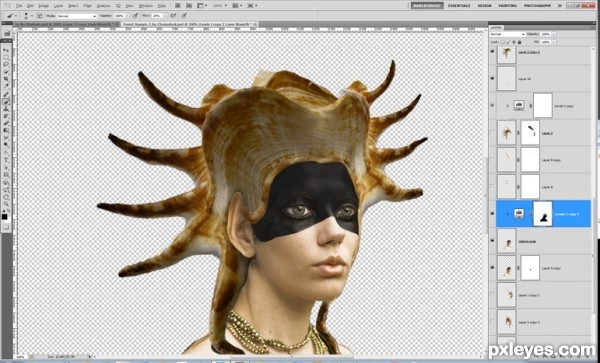Select the Spot Healing Brush tool
This screenshot has width=600, height=363.
coord(7,94)
